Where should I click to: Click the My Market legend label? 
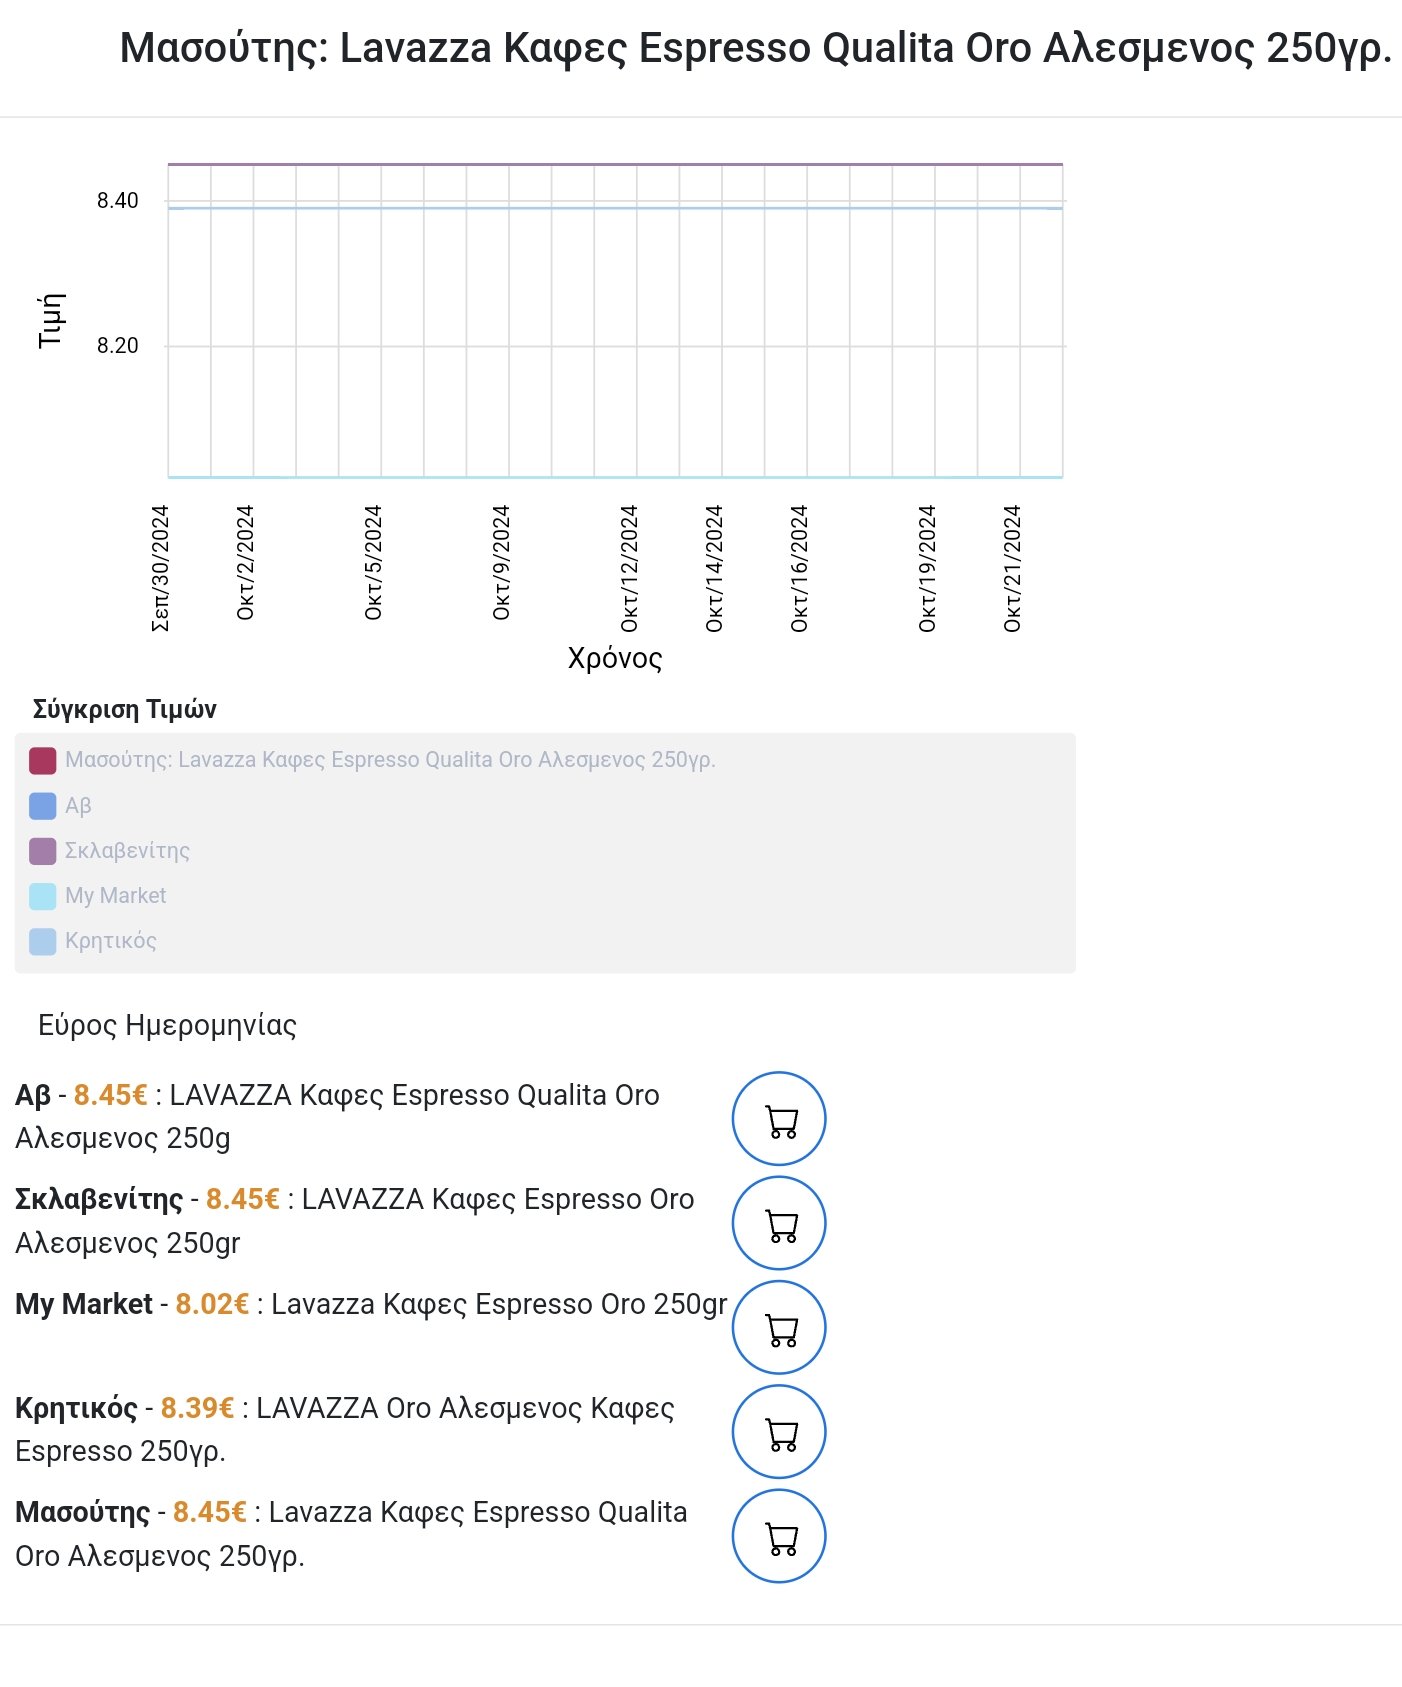(115, 896)
